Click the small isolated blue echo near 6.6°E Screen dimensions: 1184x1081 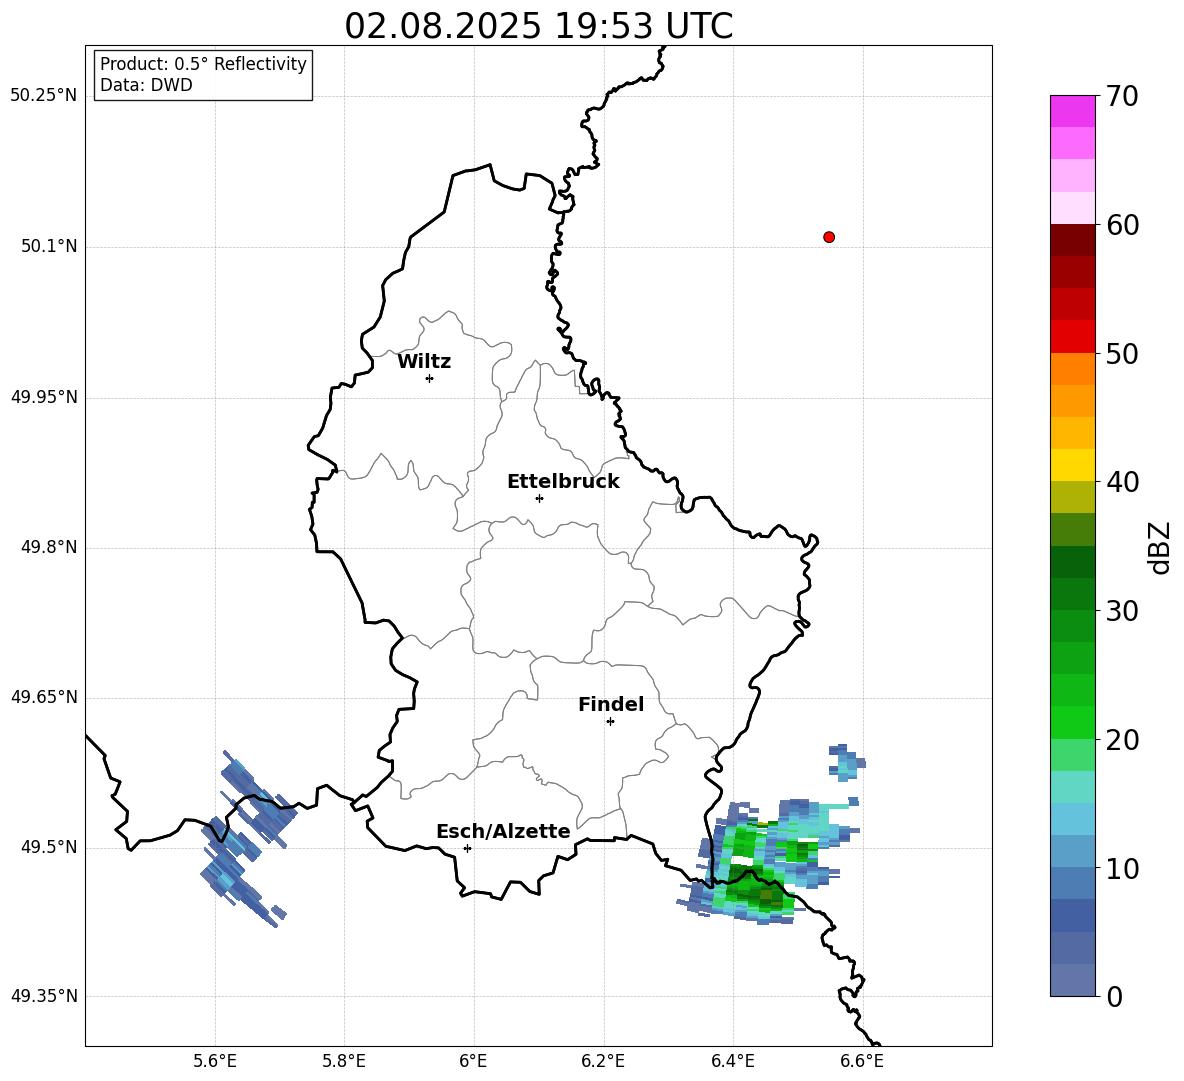click(846, 762)
